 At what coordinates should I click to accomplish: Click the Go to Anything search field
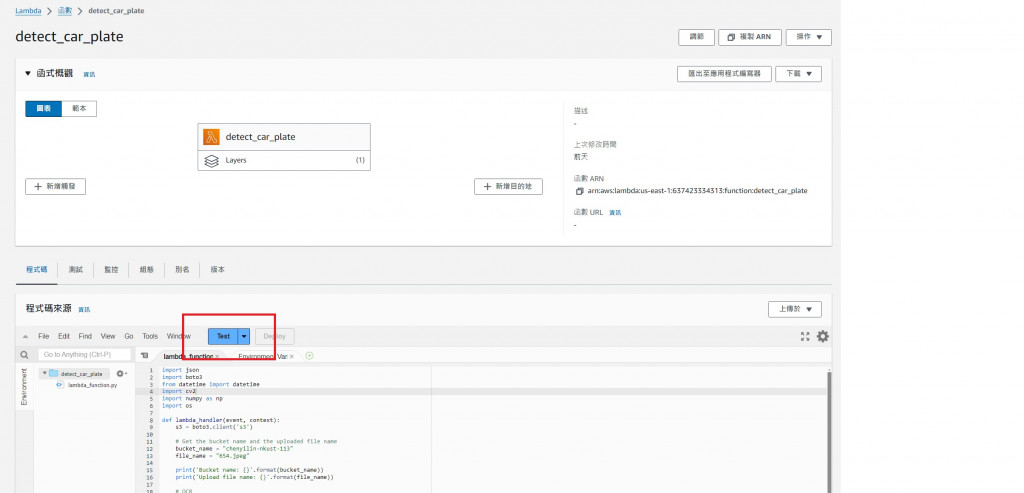coord(84,355)
